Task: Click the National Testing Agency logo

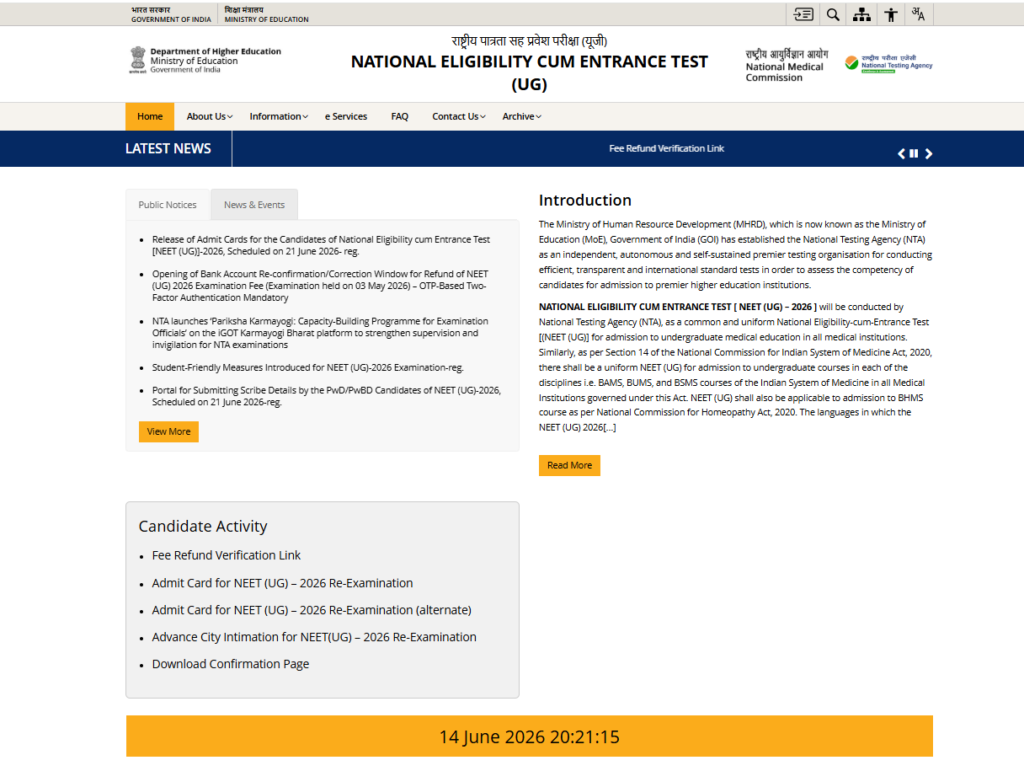Action: click(x=888, y=63)
